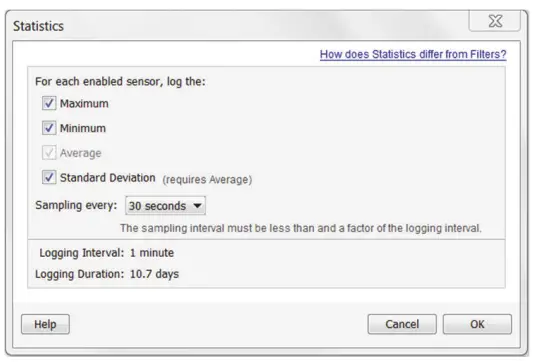Click the 'Maximum' label text
Screen dimensions: 537x362
point(84,103)
